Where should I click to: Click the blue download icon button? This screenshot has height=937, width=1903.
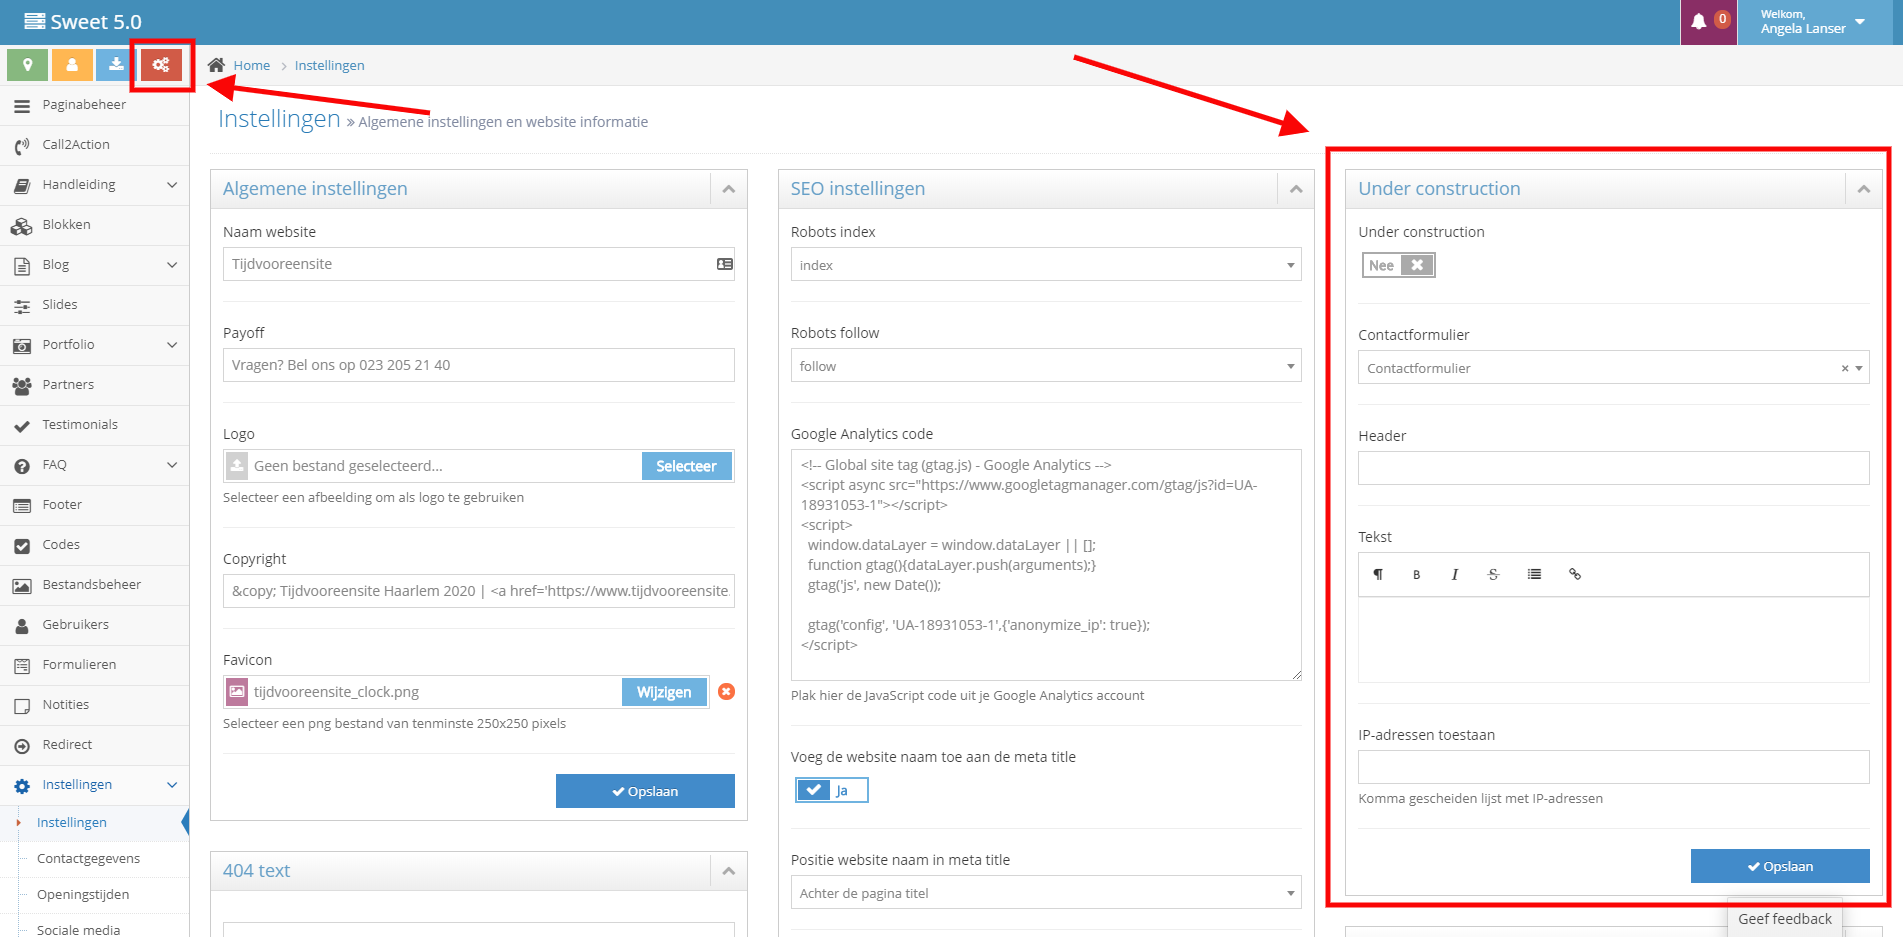click(x=117, y=65)
